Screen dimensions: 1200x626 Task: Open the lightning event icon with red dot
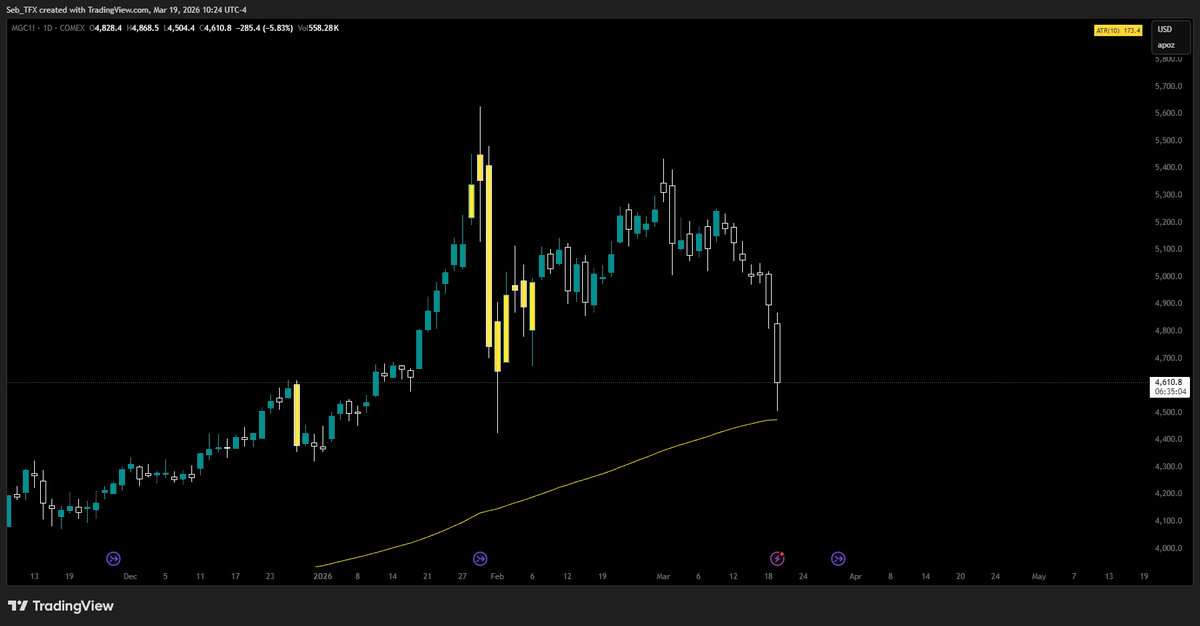pos(777,558)
